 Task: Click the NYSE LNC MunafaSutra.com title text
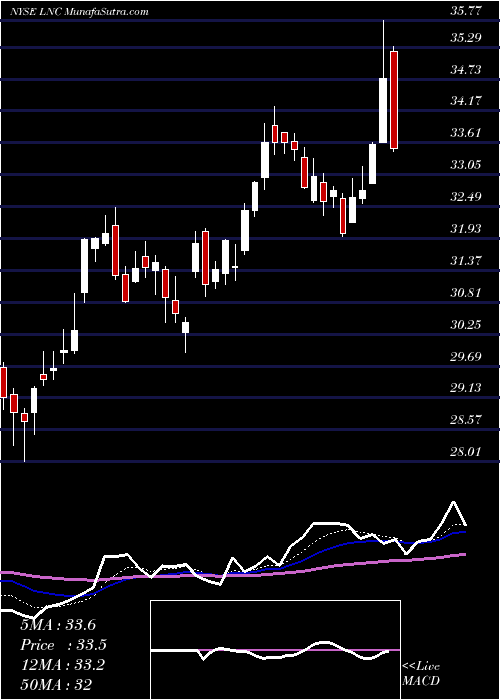click(x=79, y=12)
